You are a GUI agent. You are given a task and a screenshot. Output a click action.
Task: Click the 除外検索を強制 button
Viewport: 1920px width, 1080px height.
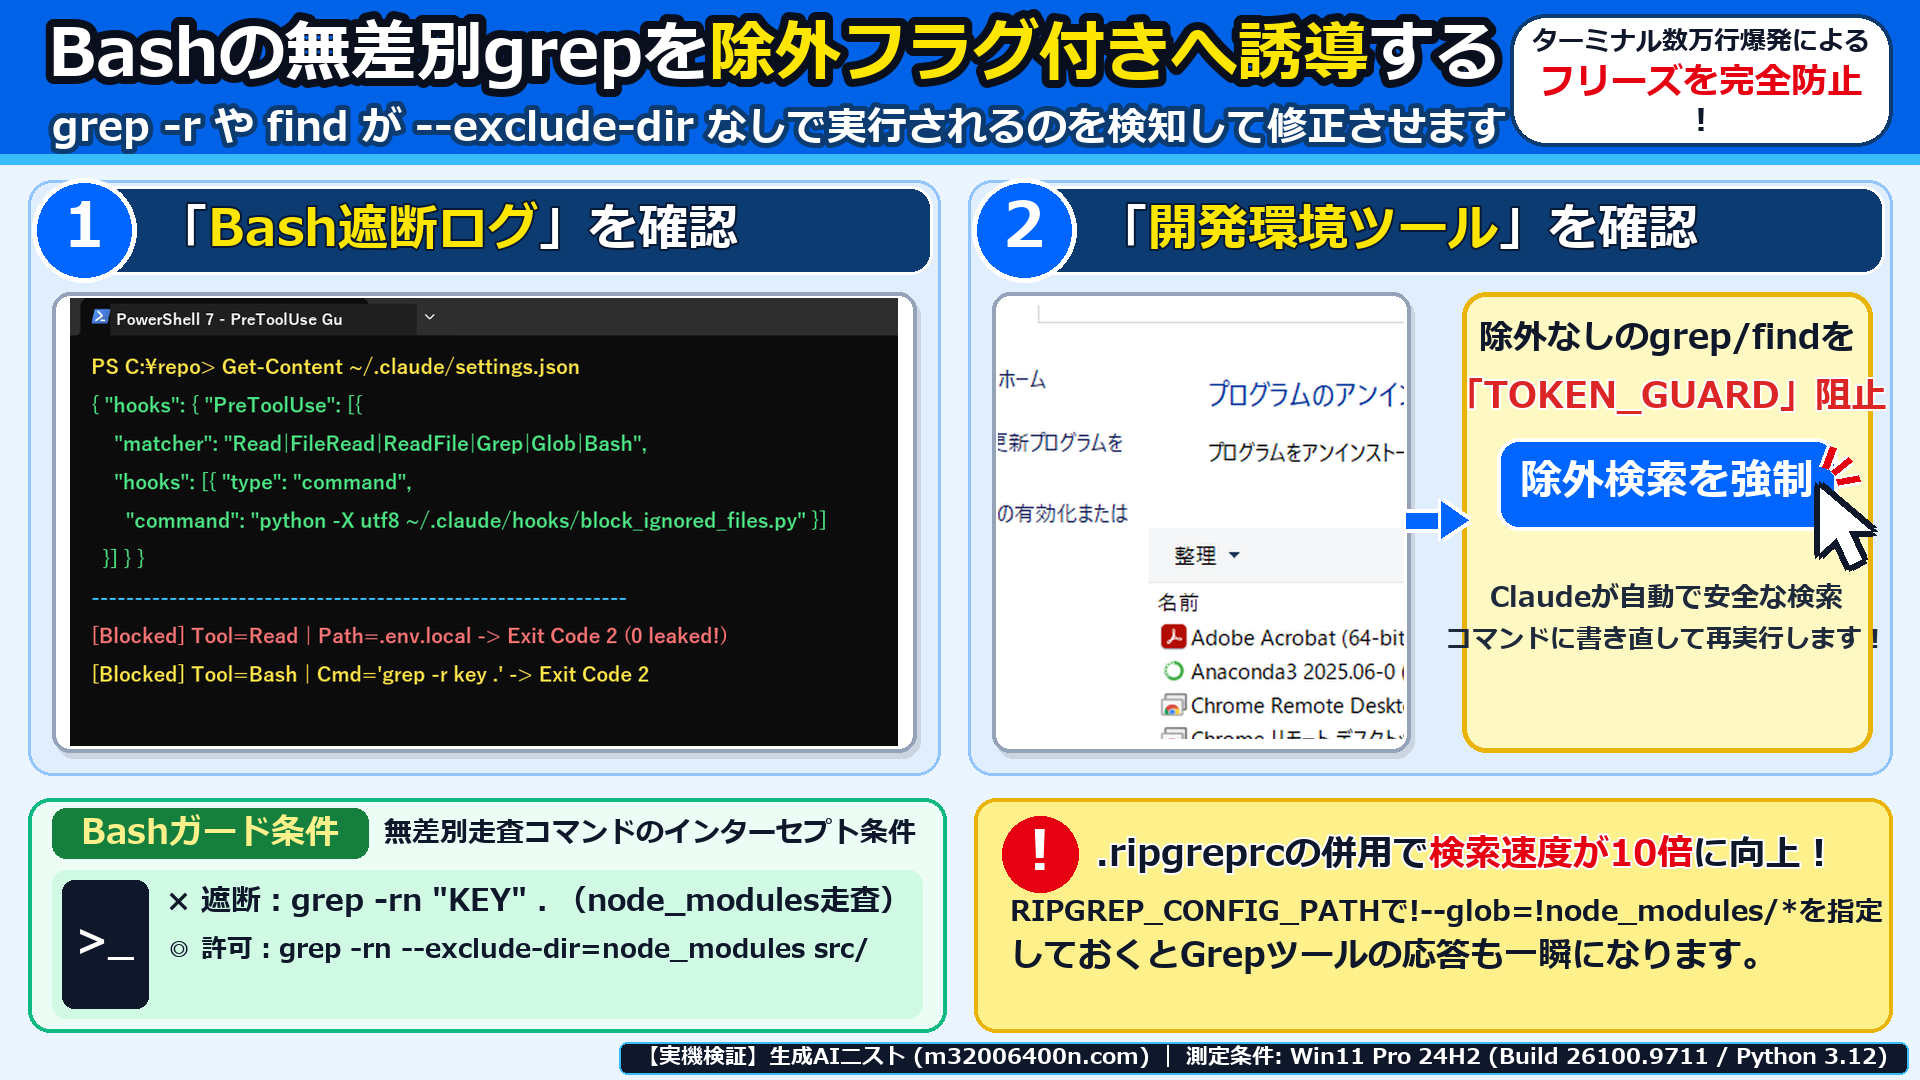click(1666, 483)
